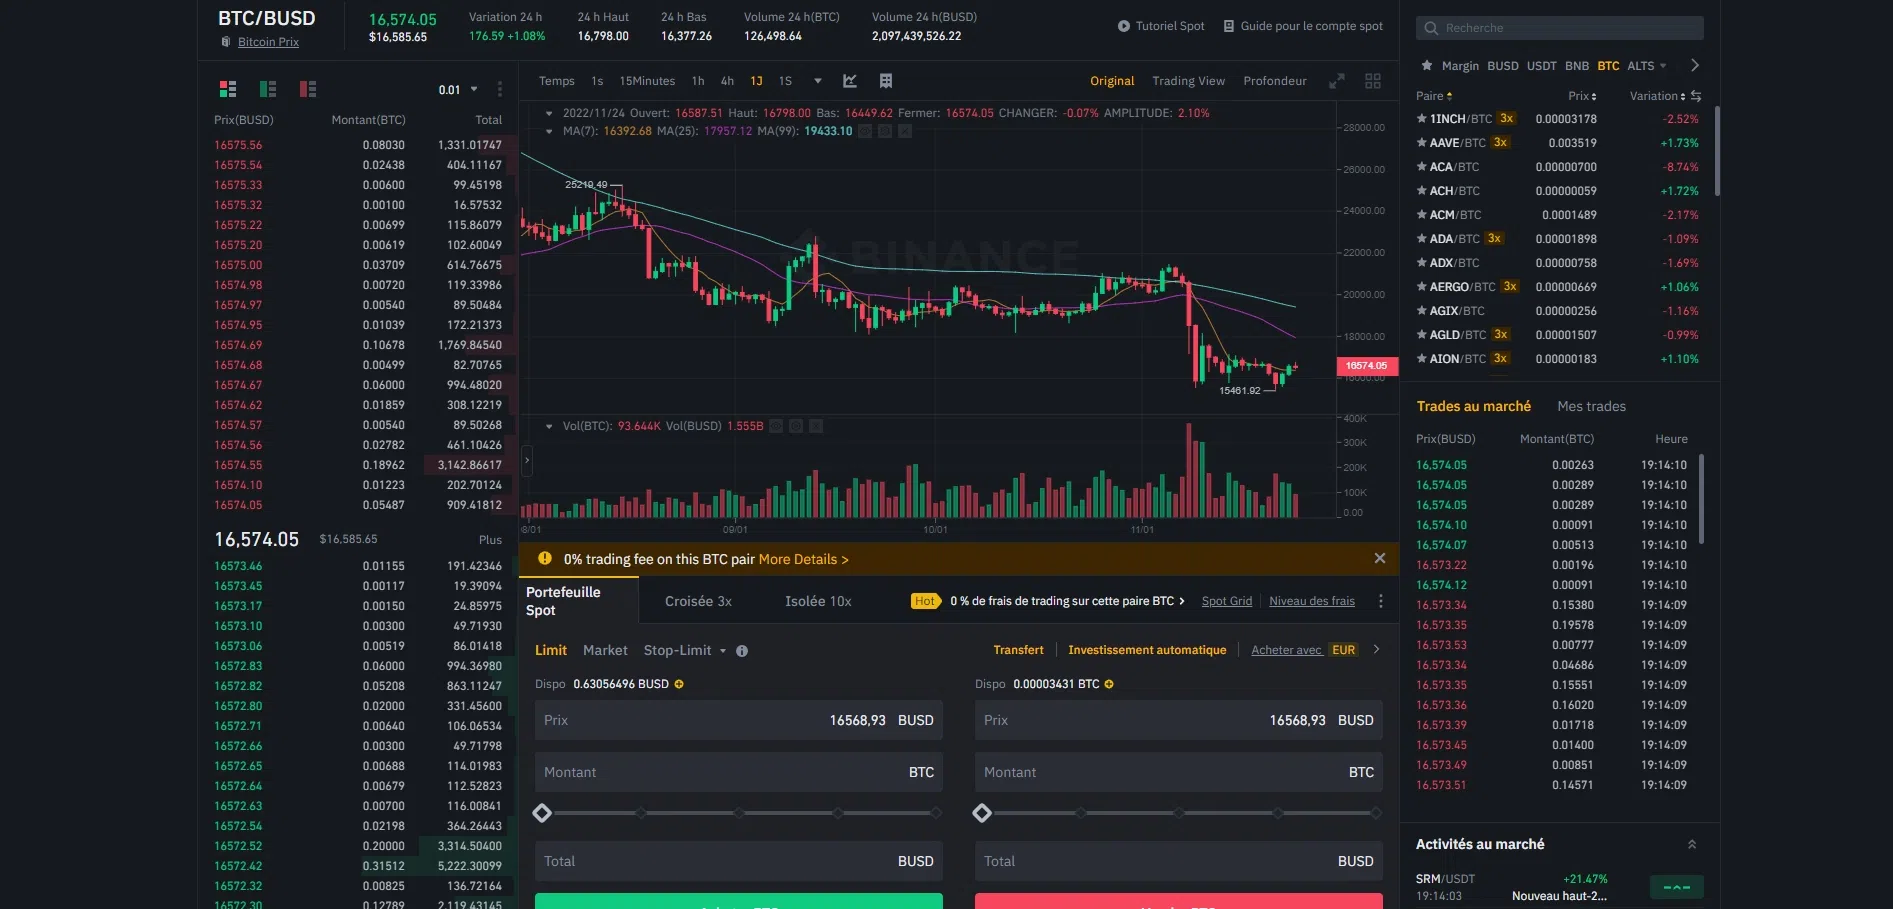The width and height of the screenshot is (1893, 909).
Task: Toggle MA indicator visibility eye
Action: [x=865, y=131]
